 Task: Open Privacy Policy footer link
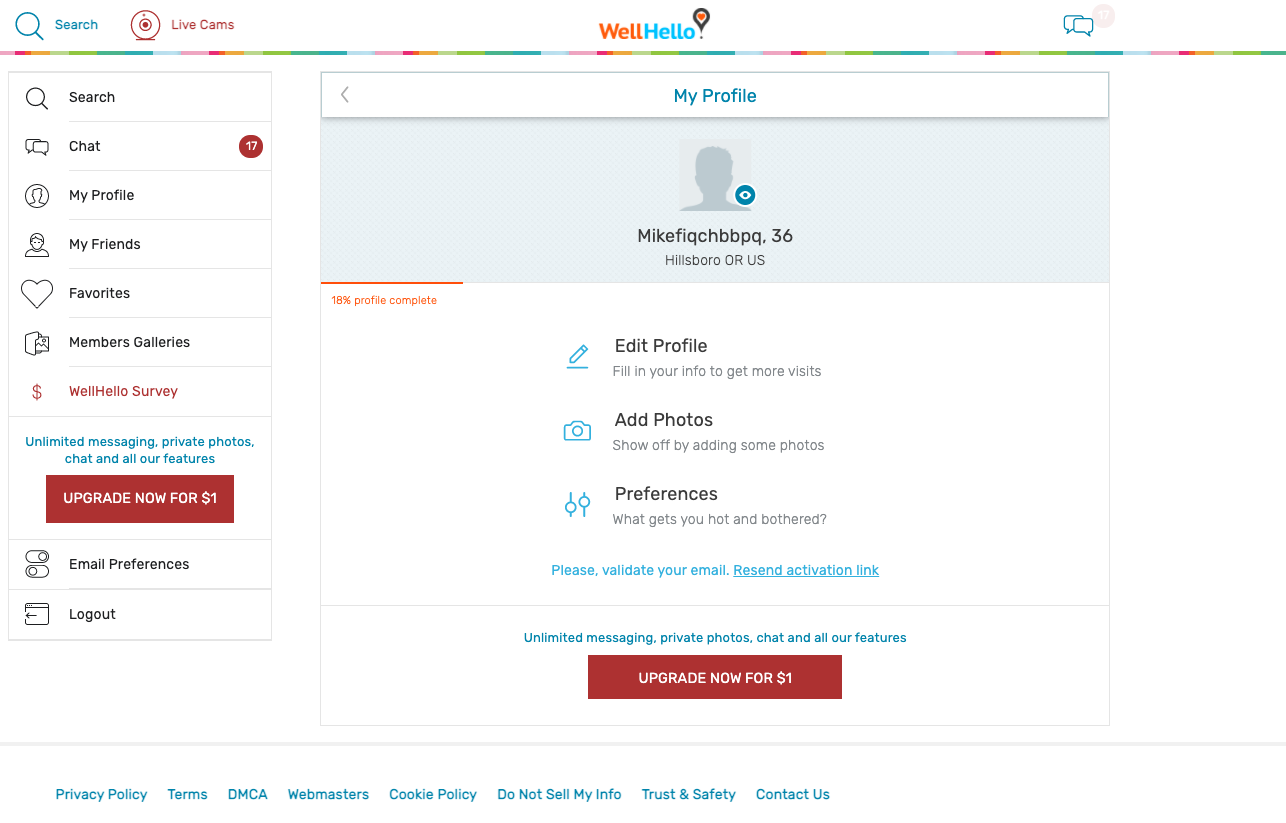[x=101, y=794]
